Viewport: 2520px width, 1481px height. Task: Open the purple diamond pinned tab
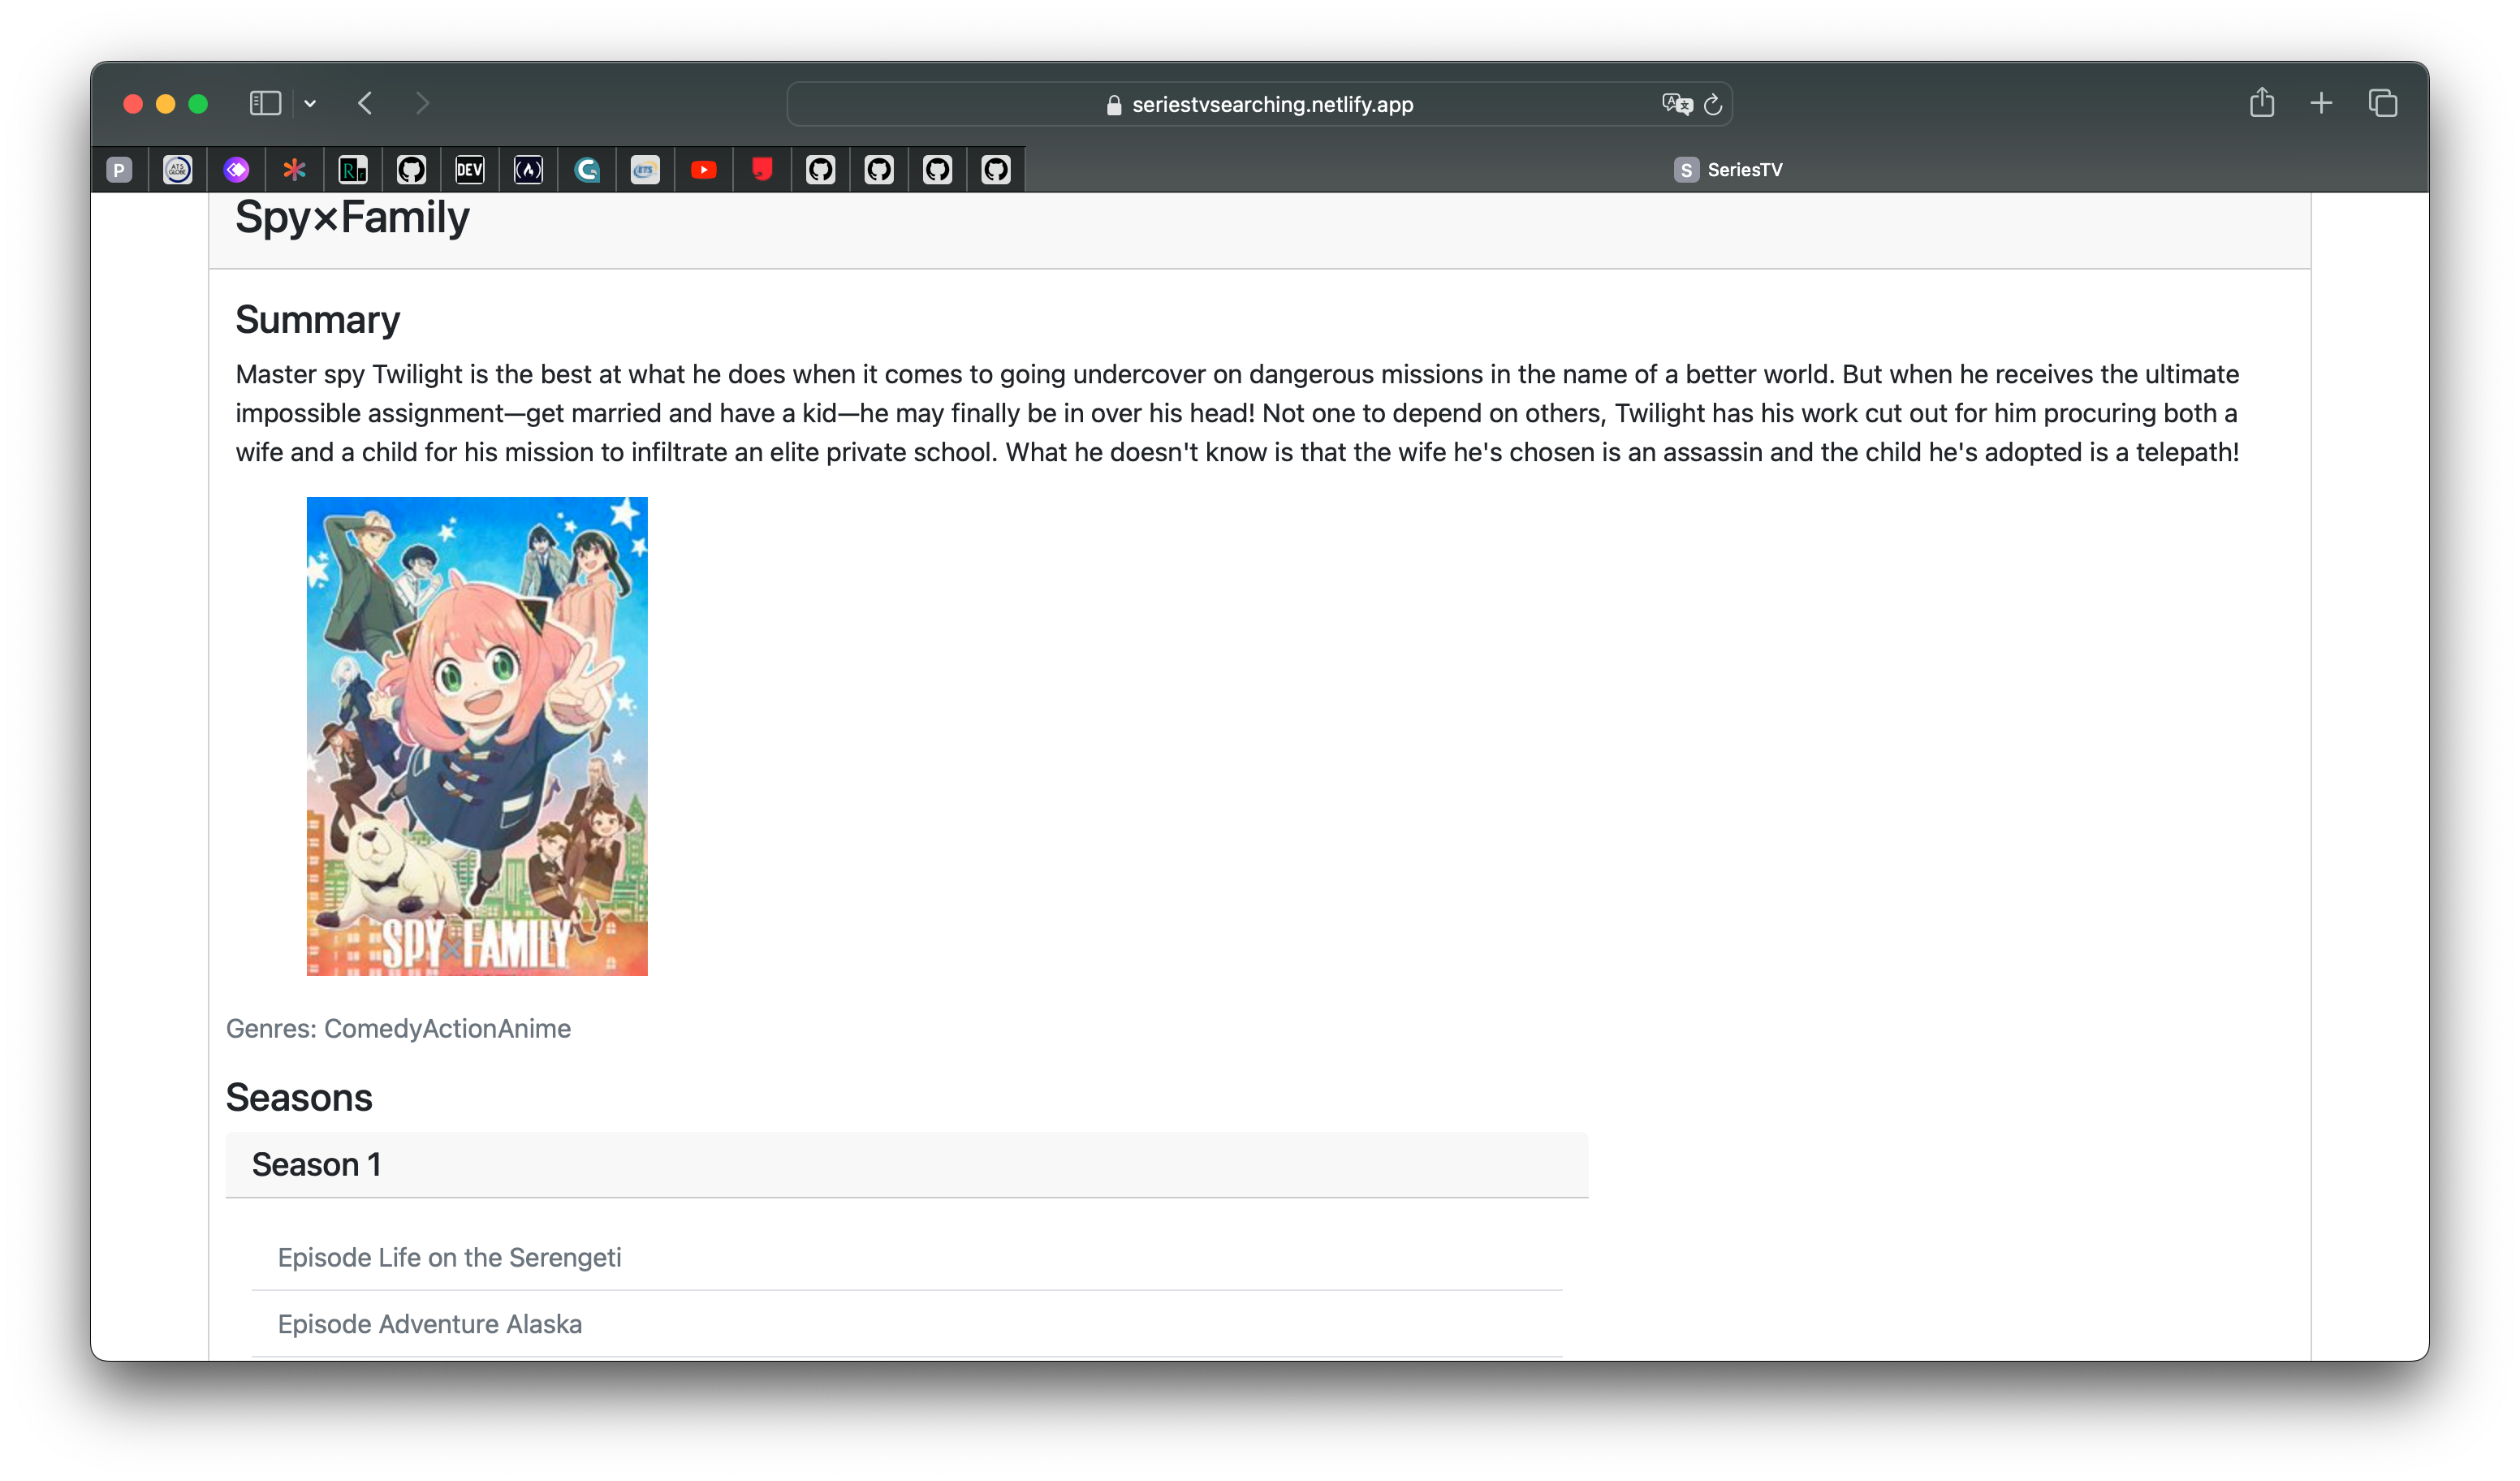[x=236, y=170]
